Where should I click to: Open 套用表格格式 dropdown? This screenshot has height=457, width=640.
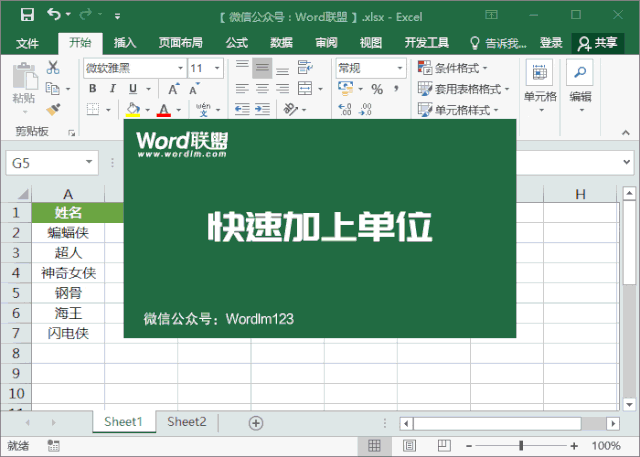tap(463, 89)
